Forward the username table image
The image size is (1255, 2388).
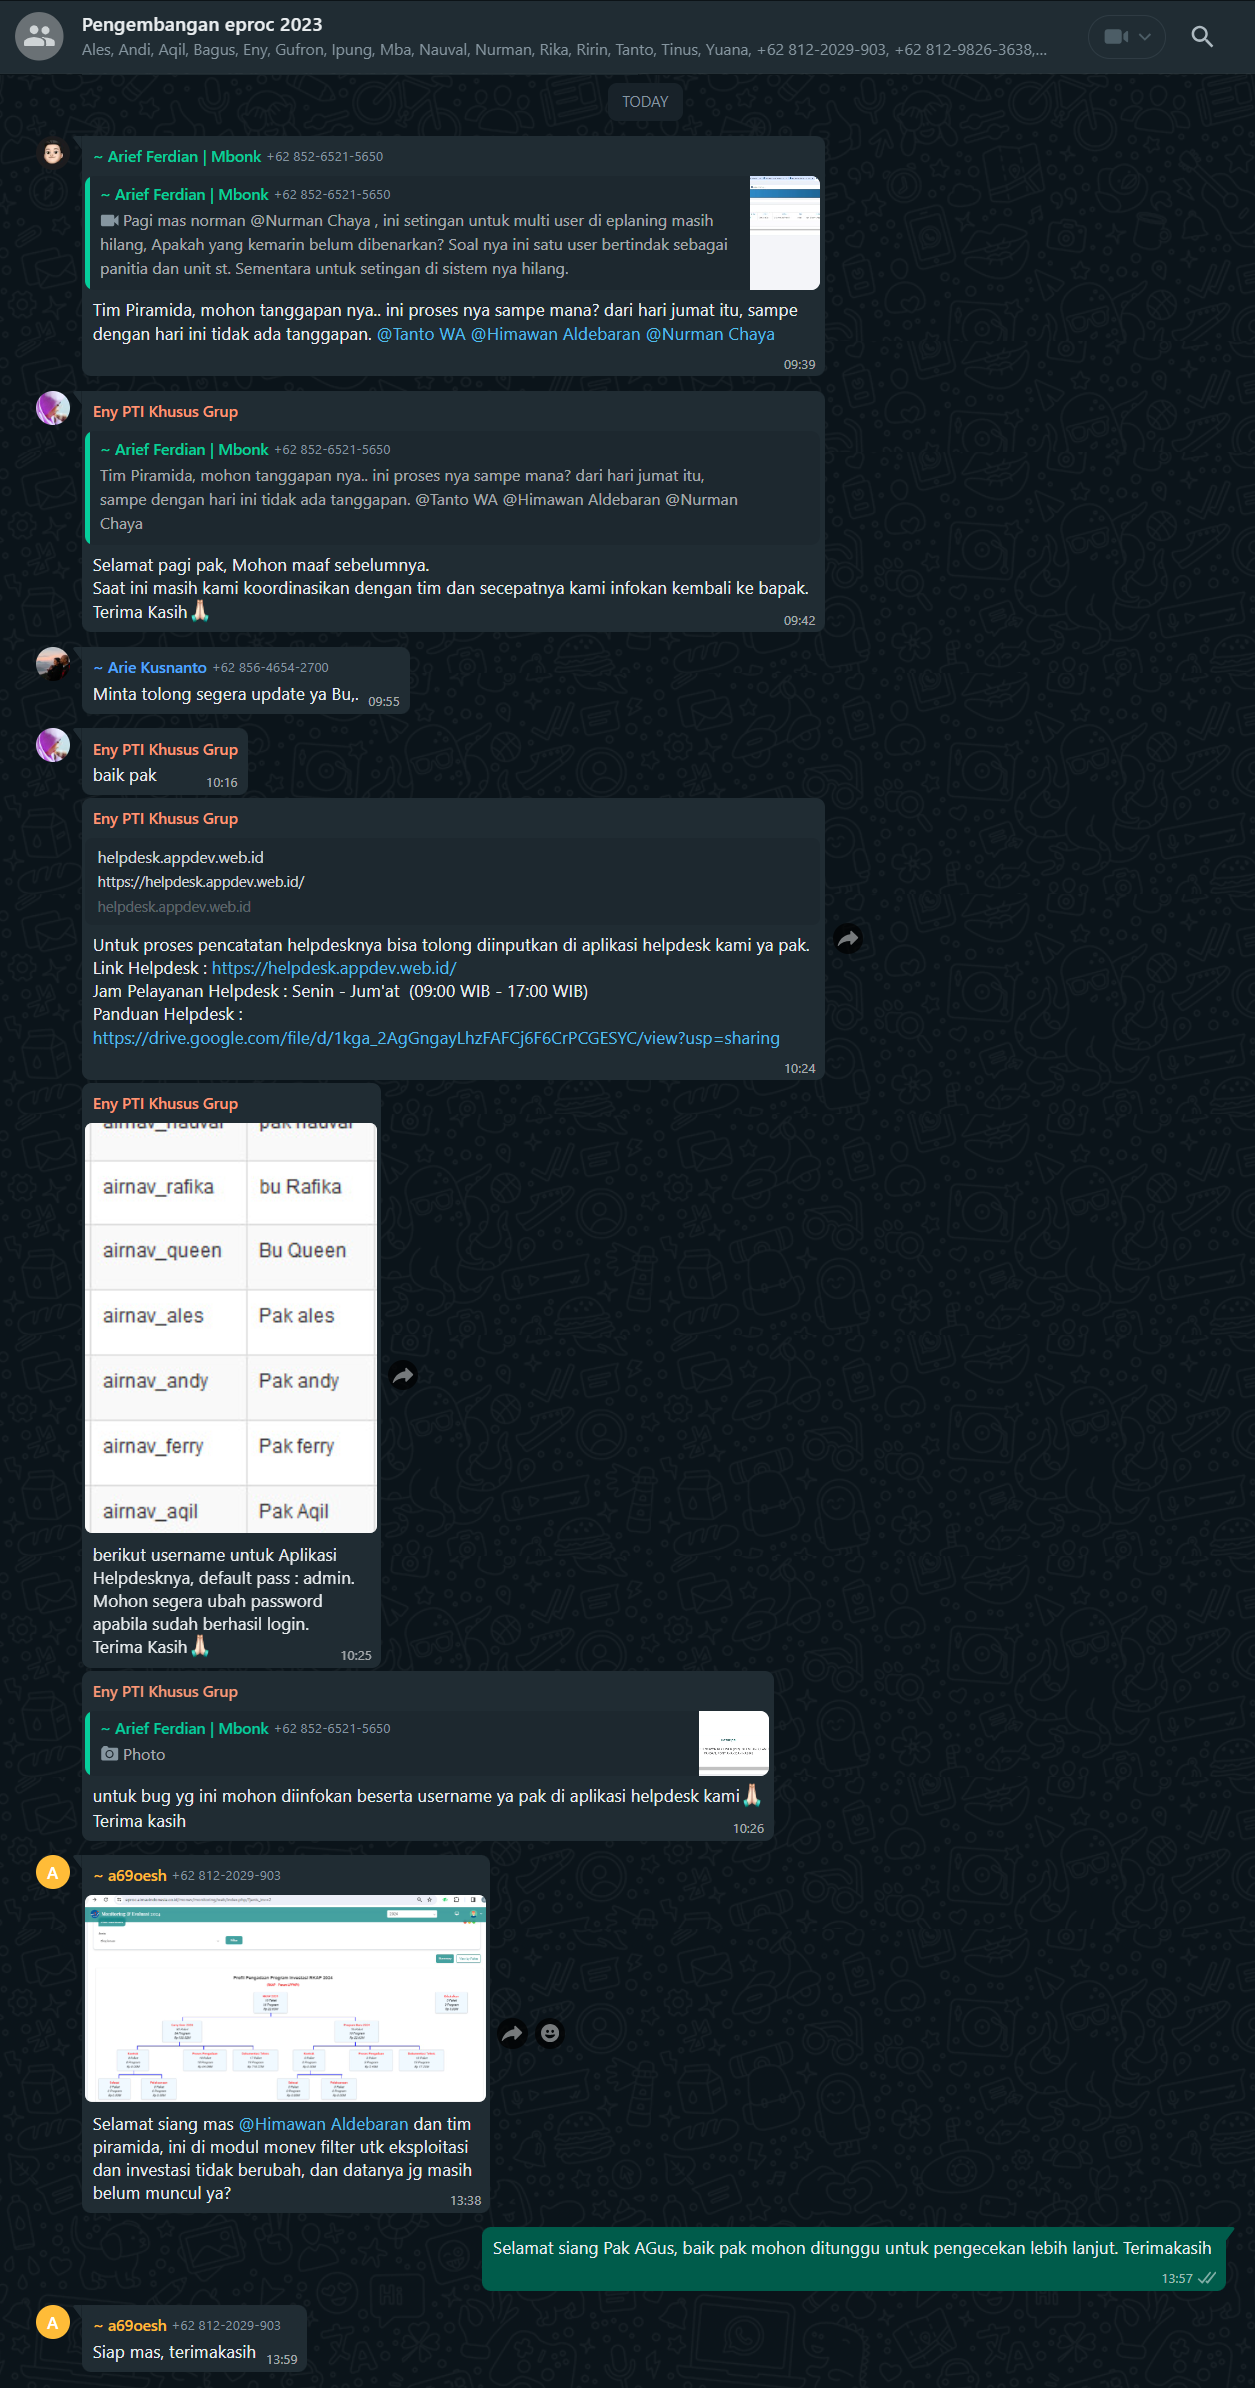[403, 1376]
